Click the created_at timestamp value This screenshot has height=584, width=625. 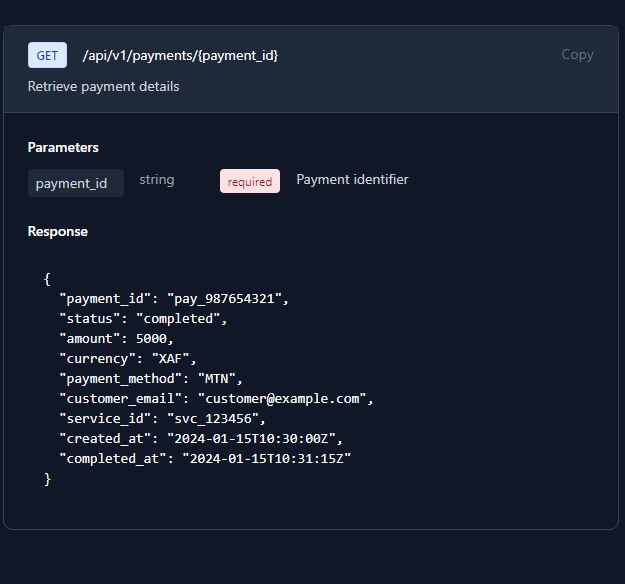[x=254, y=438]
